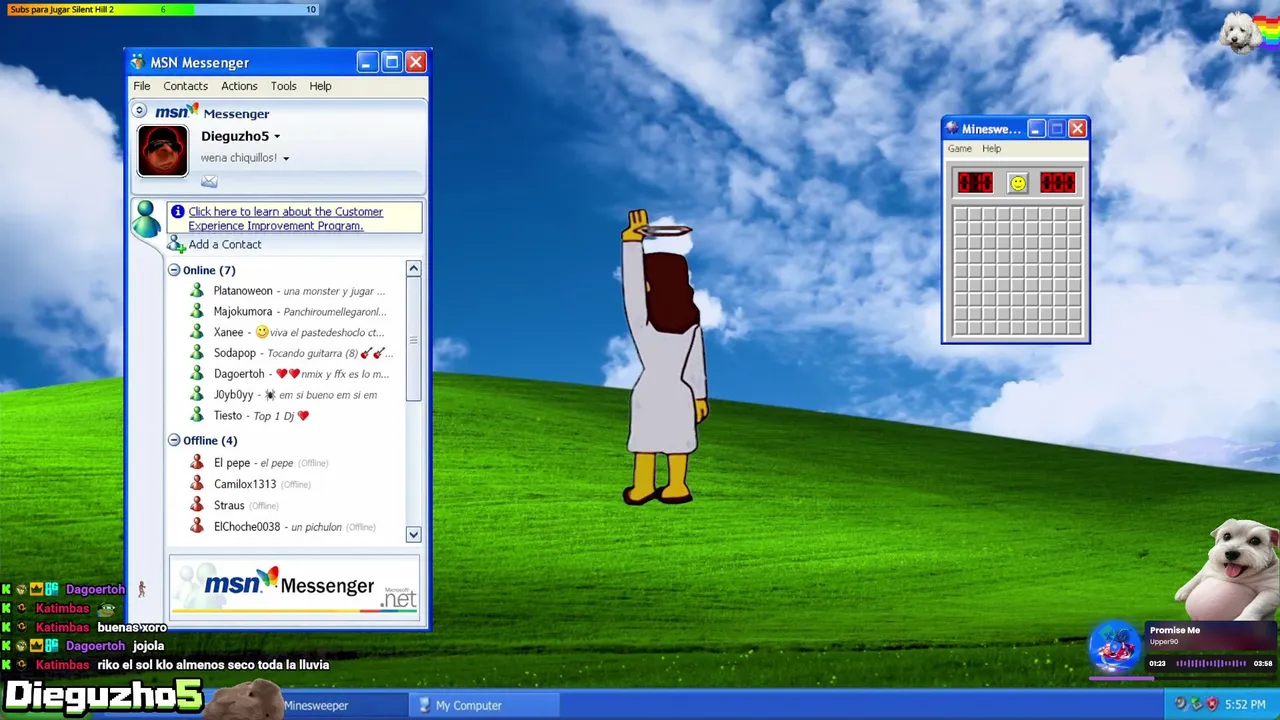Click the contact list scroll down arrow
Image resolution: width=1280 pixels, height=720 pixels.
(413, 535)
